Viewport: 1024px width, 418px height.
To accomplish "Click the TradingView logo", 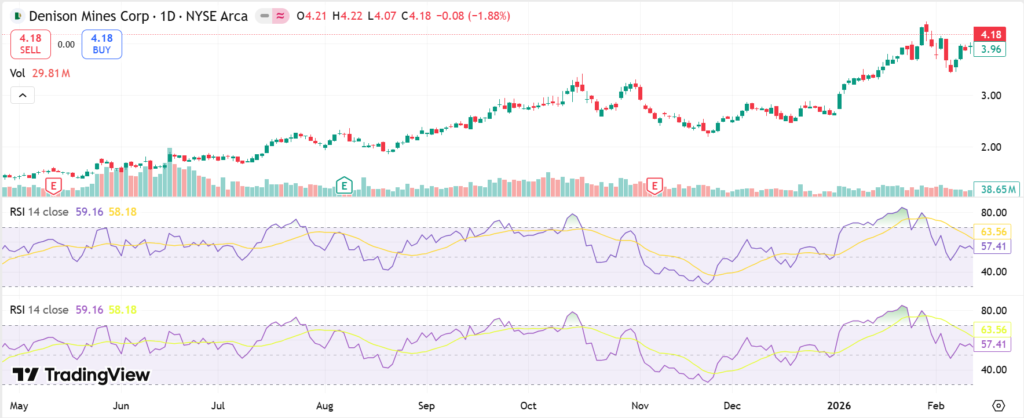I will pyautogui.click(x=80, y=374).
